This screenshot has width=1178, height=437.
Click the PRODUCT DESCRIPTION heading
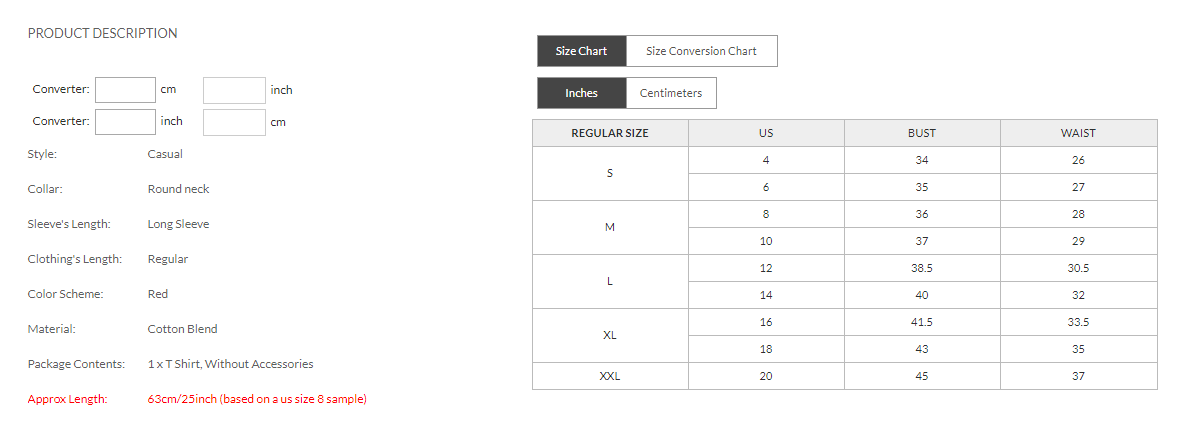pos(102,33)
